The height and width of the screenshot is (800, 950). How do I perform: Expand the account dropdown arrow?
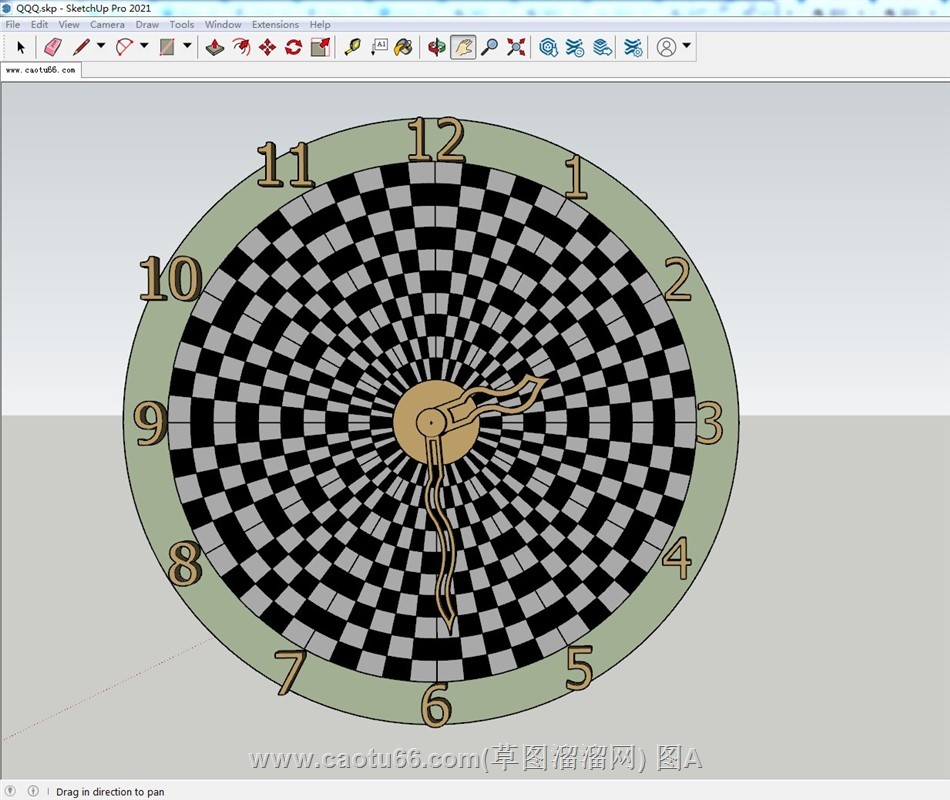click(686, 45)
